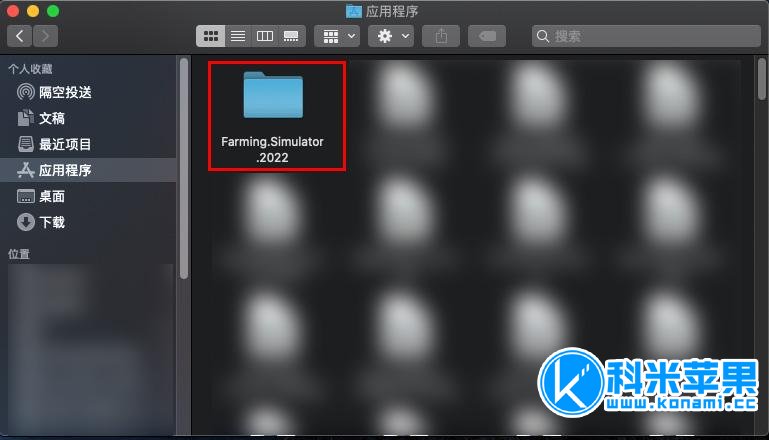Select 应用程序 in the sidebar
Image resolution: width=769 pixels, height=440 pixels.
click(x=88, y=170)
